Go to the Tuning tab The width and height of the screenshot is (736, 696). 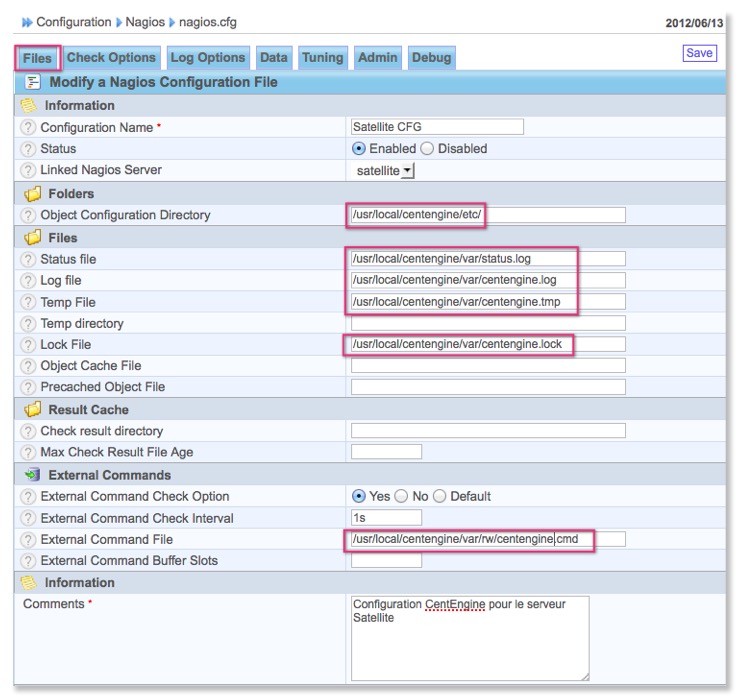pyautogui.click(x=321, y=59)
